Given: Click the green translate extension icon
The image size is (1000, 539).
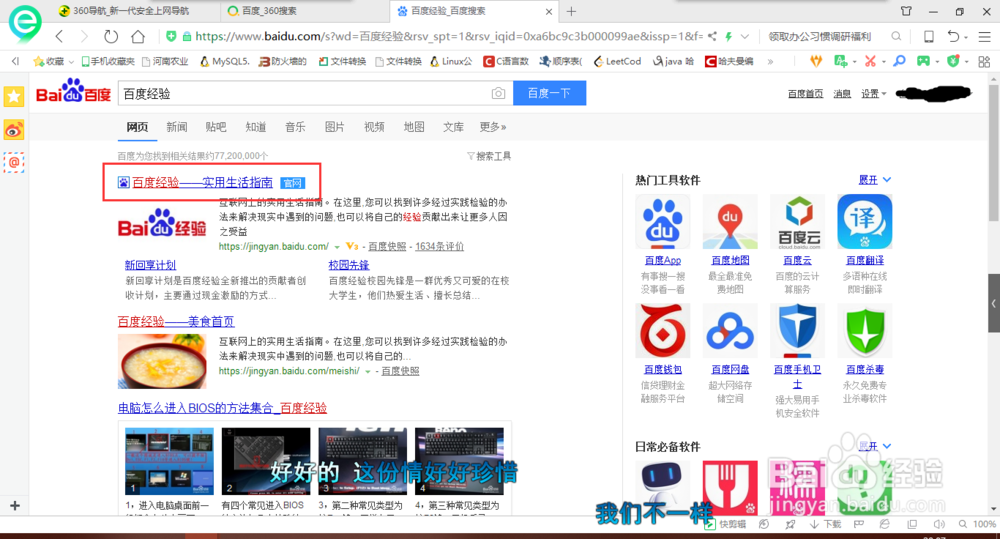Looking at the screenshot, I should click(x=841, y=61).
